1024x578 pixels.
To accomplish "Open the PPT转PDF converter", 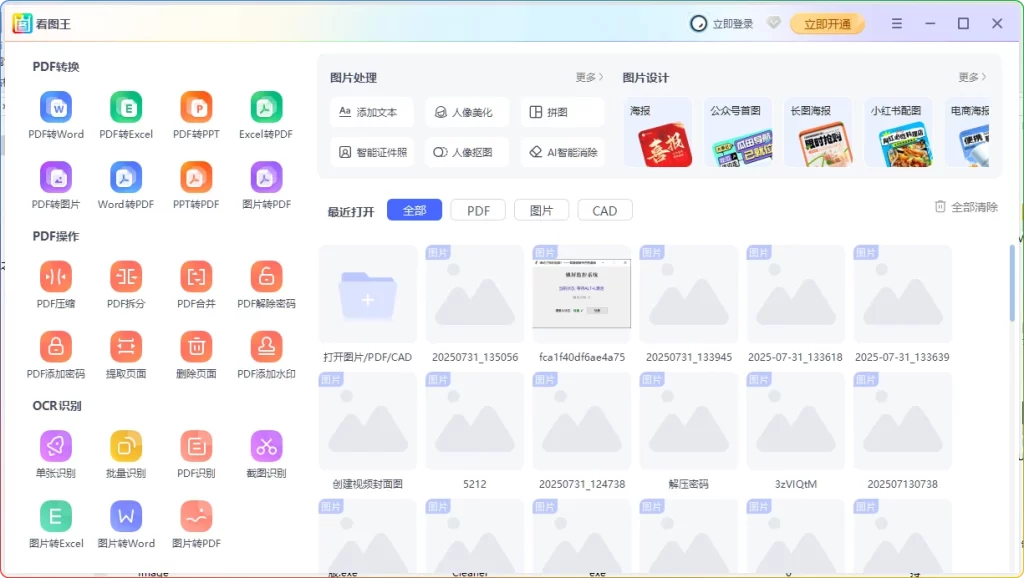I will point(196,185).
